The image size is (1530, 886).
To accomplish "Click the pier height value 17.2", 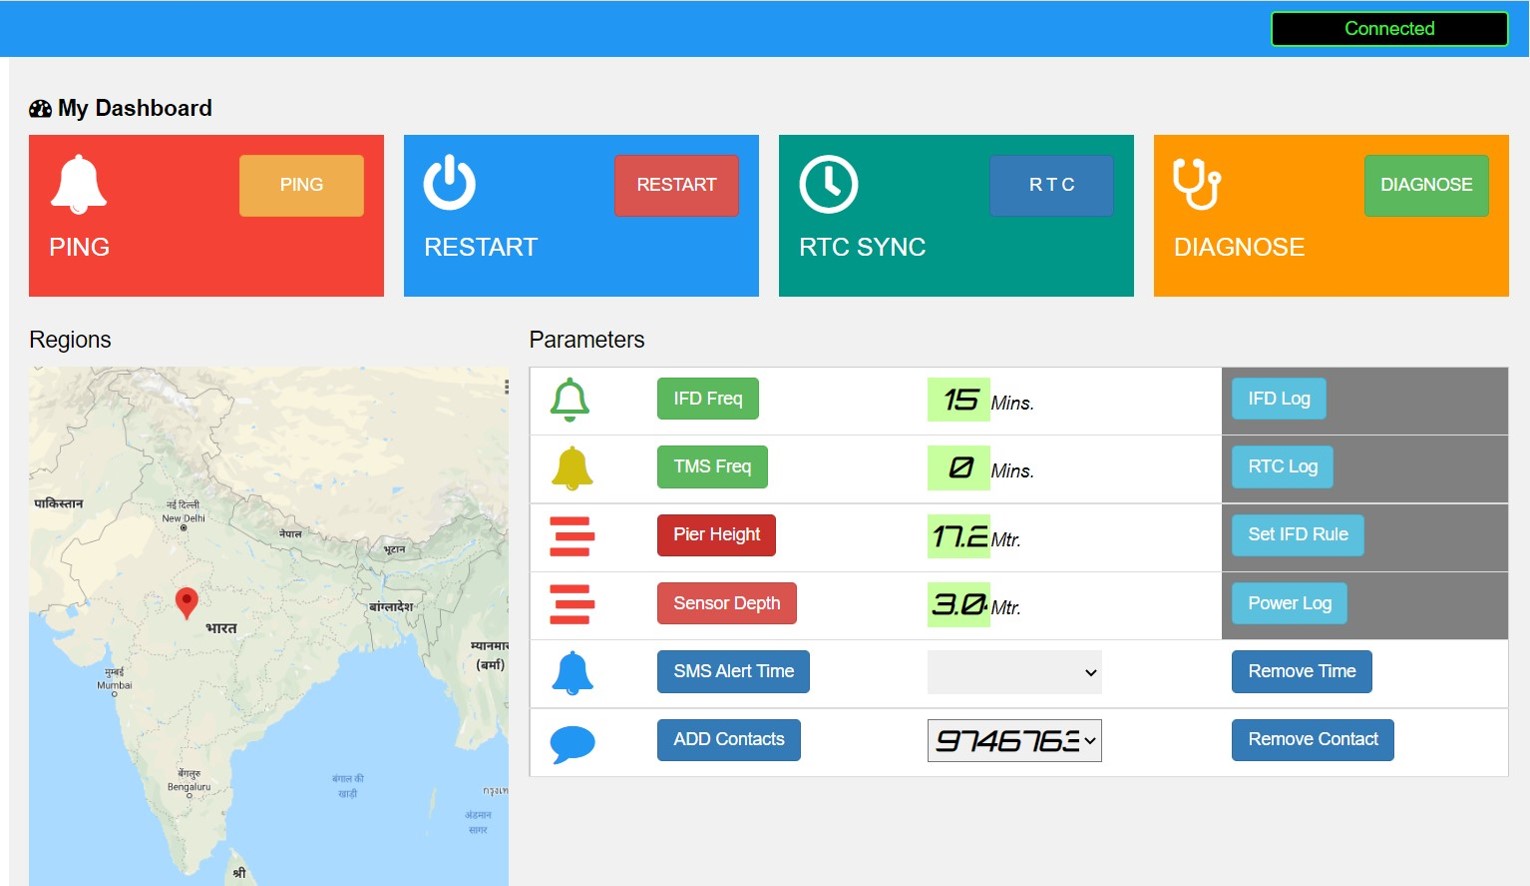I will 958,536.
